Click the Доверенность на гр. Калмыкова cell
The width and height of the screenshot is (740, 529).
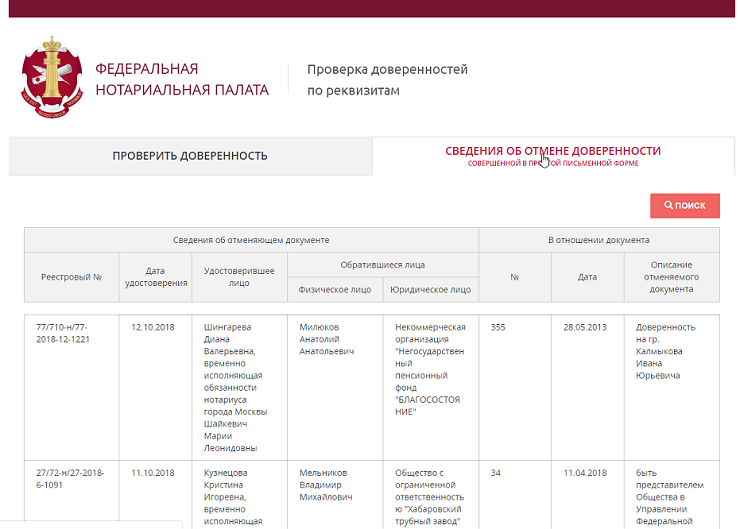click(672, 387)
